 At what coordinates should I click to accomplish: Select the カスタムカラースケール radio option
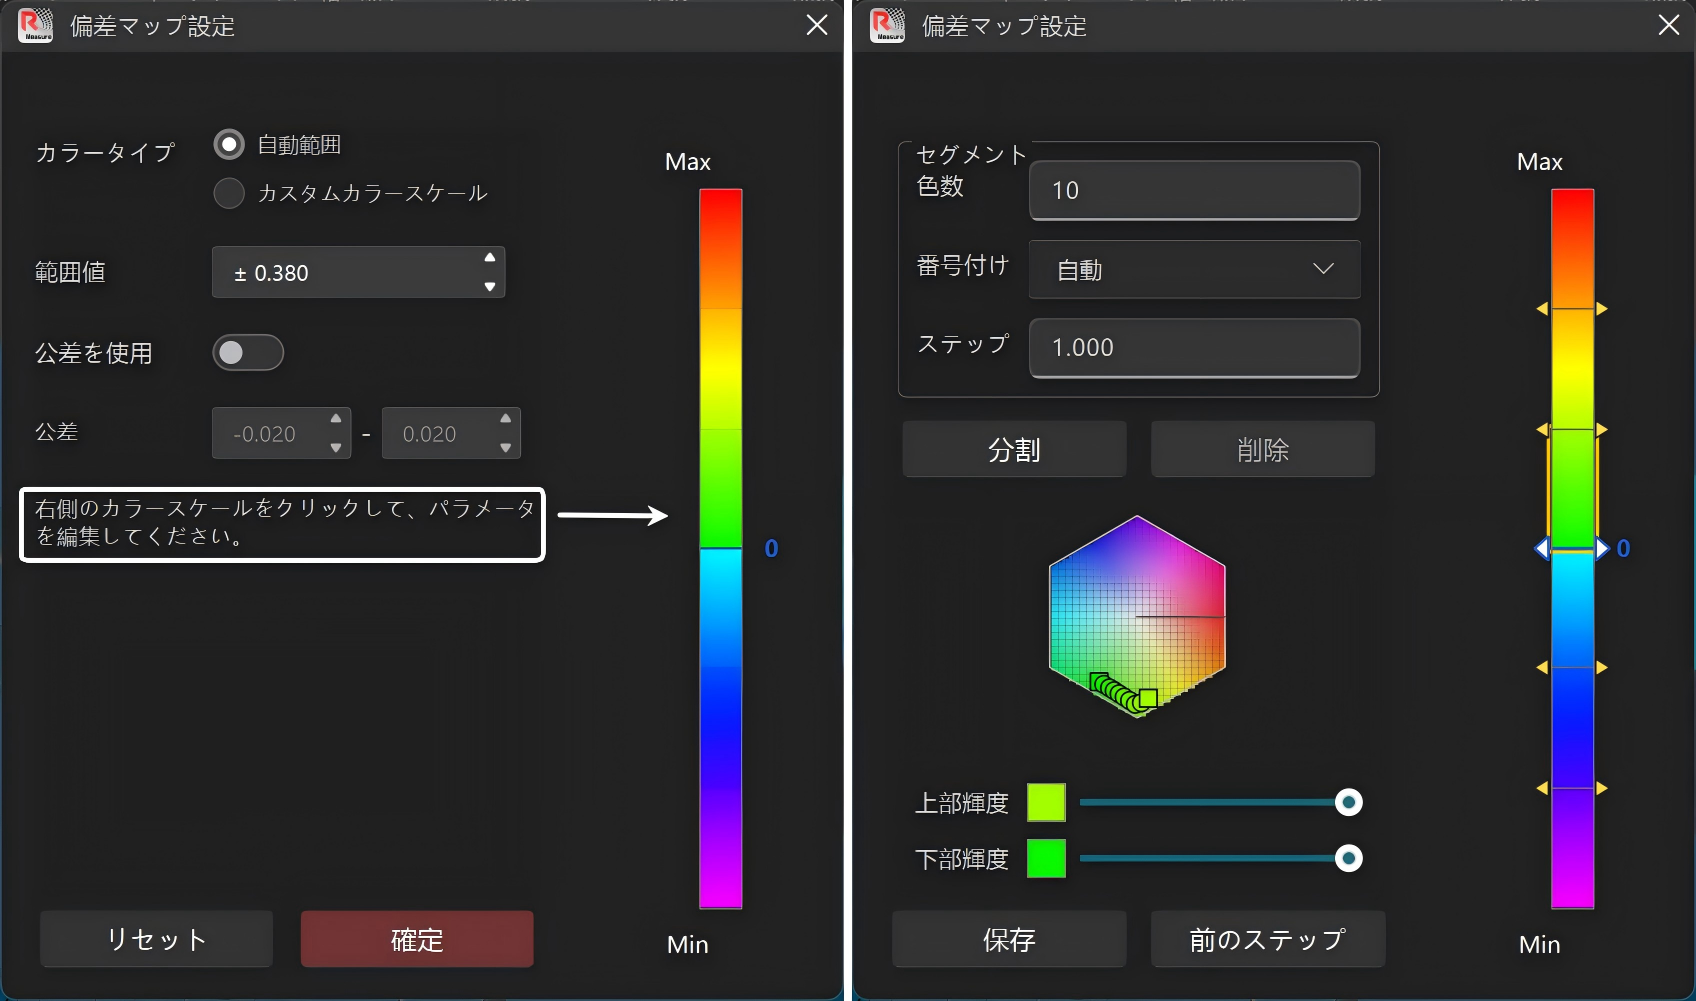[x=229, y=193]
